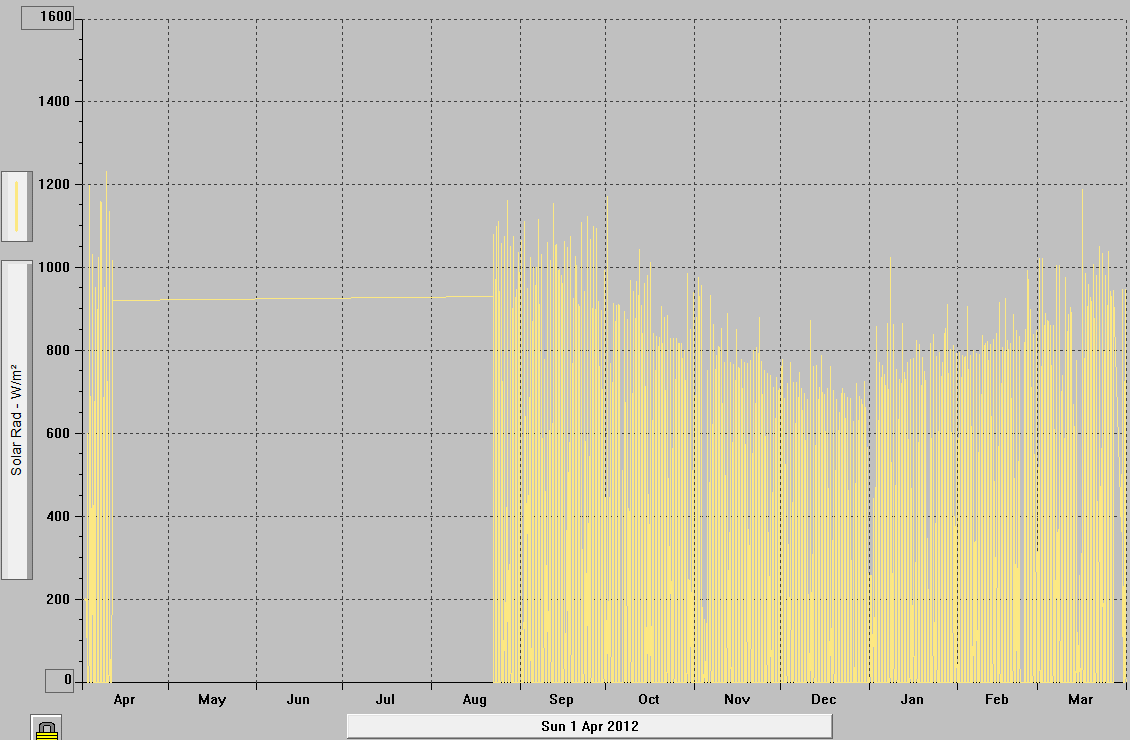This screenshot has width=1130, height=740.
Task: Click the Oct month label on axis
Action: tap(649, 700)
